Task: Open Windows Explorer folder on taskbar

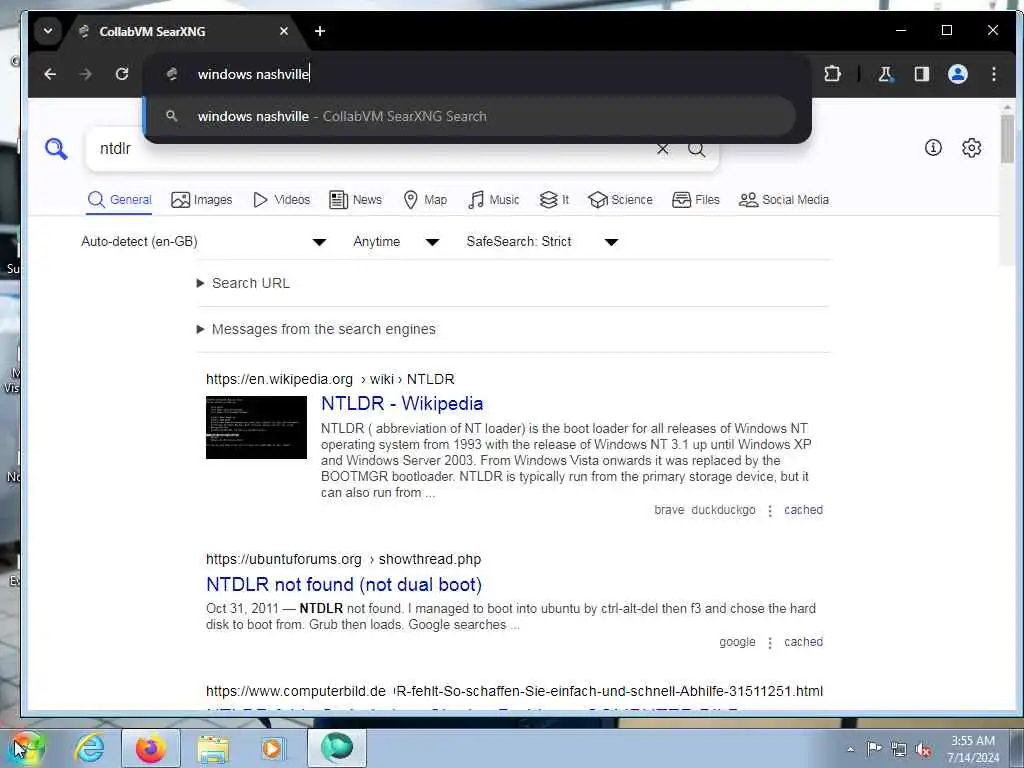Action: pyautogui.click(x=214, y=749)
